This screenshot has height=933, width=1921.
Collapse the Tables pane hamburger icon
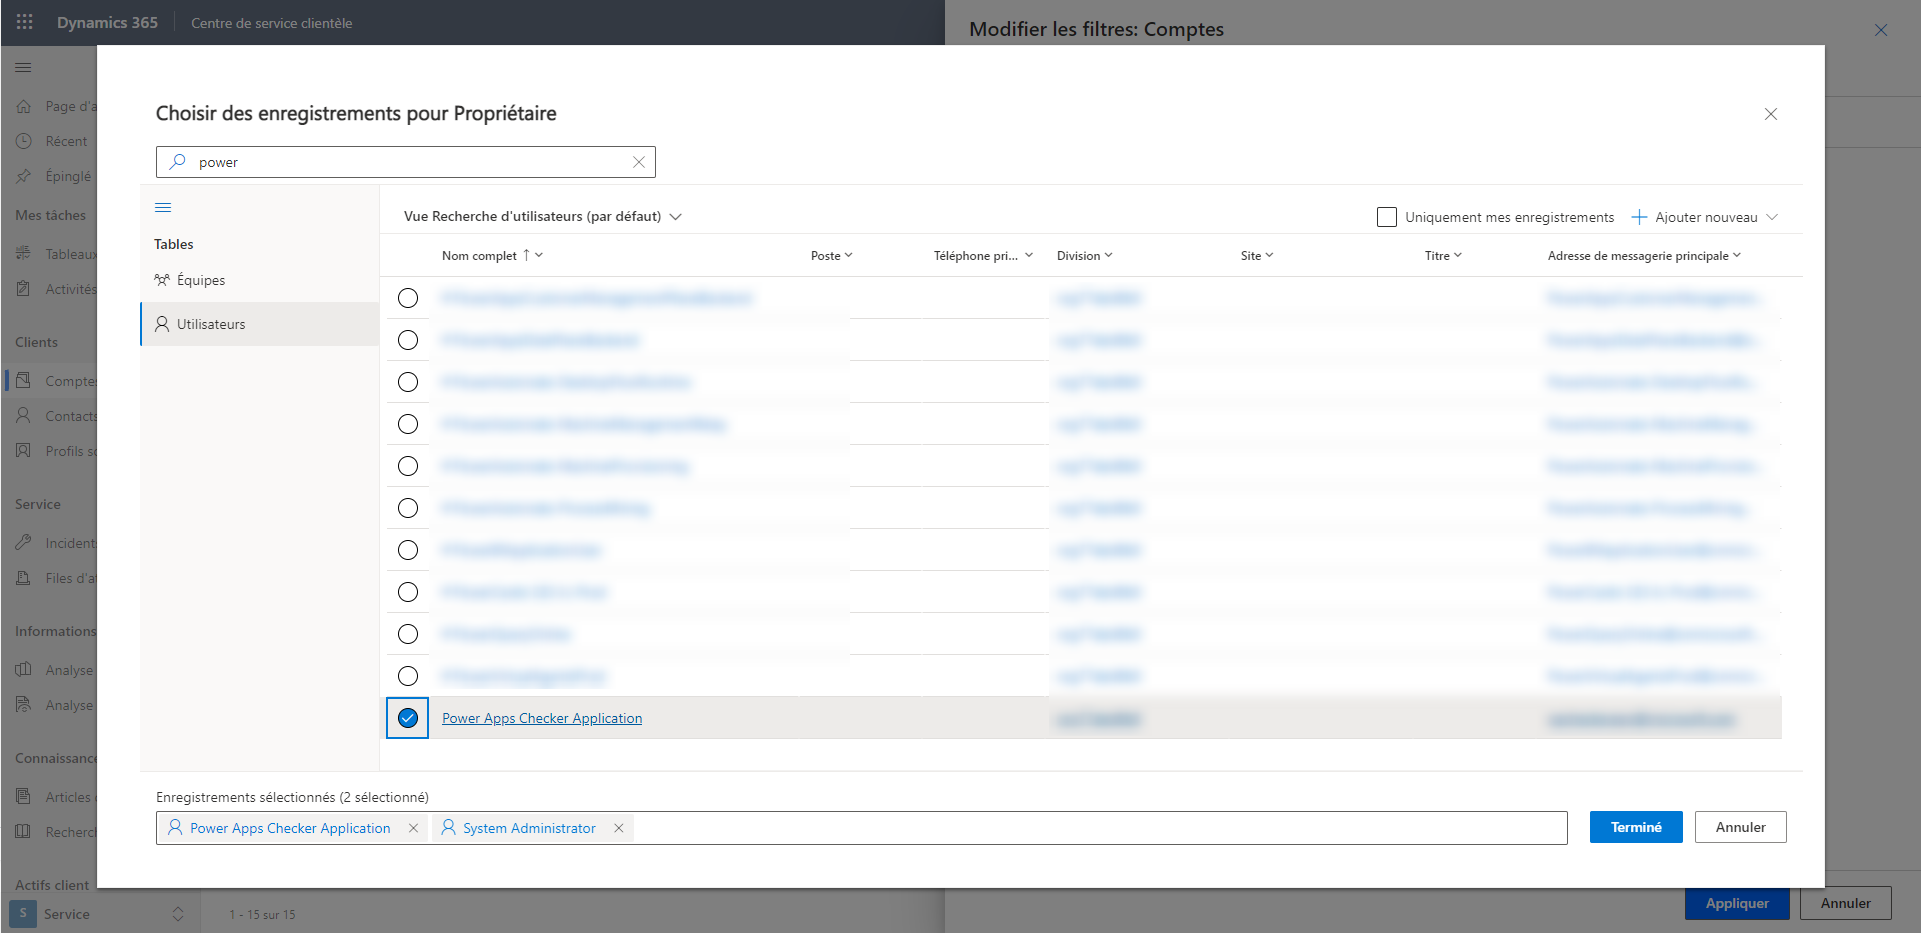pos(163,208)
